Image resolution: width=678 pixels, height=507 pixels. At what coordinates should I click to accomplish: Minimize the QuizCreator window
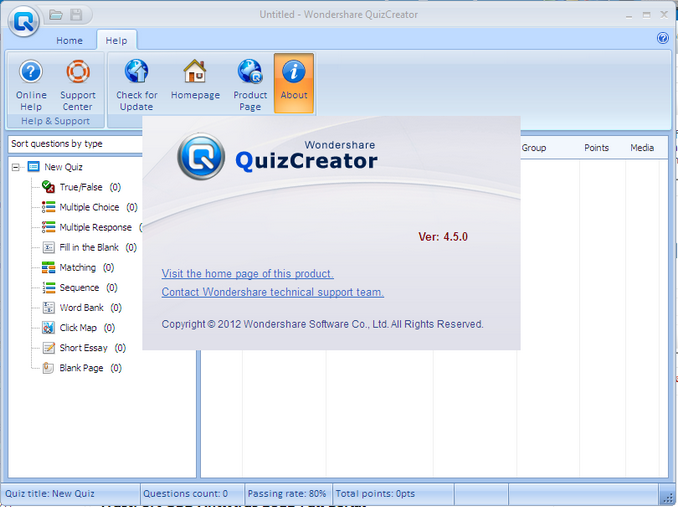click(x=628, y=16)
